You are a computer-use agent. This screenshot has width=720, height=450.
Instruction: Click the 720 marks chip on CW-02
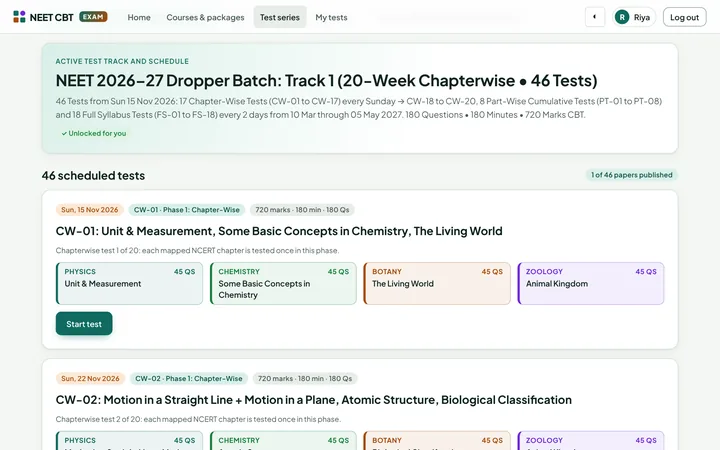click(x=305, y=378)
